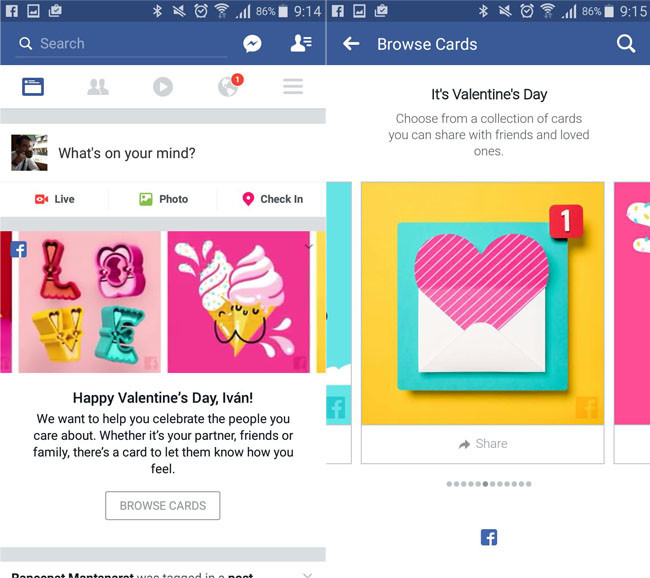Select the LOVE letters card thumbnail
This screenshot has width=650, height=578.
(90, 302)
